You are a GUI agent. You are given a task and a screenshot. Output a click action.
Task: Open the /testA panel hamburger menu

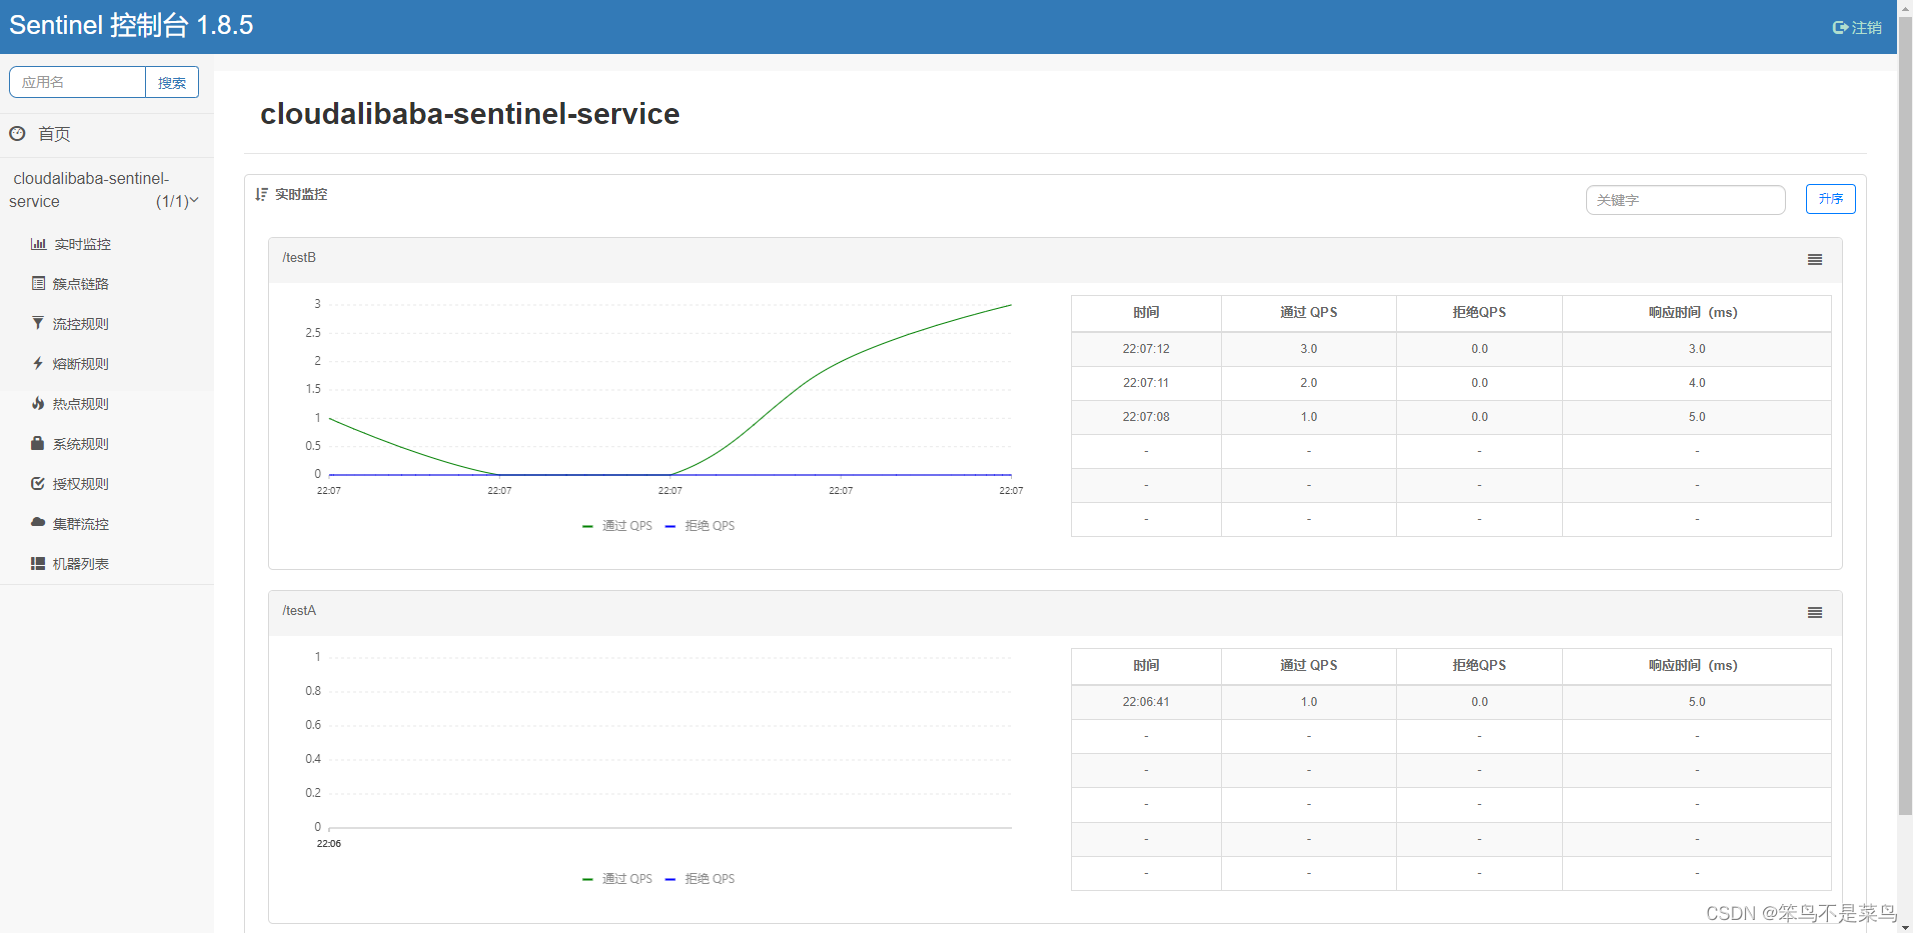[1814, 613]
